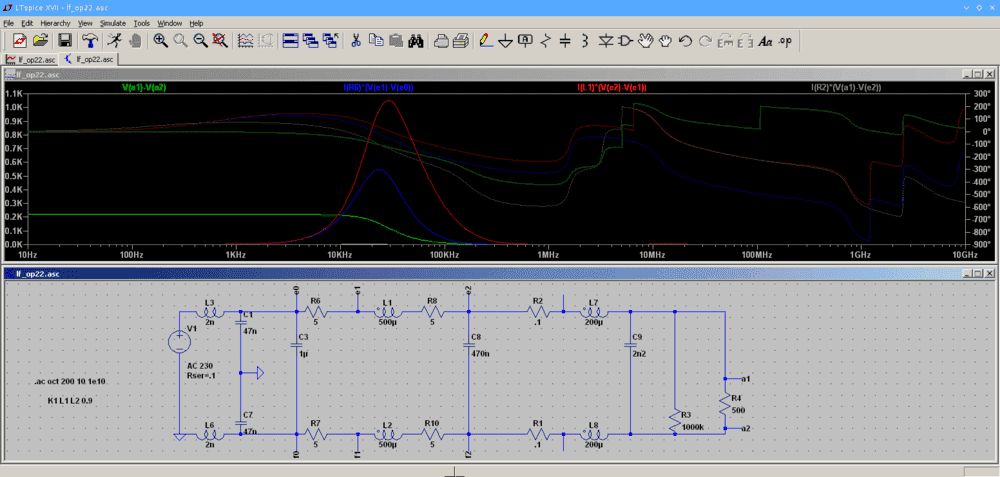
Task: Open the Simulate menu
Action: click(x=112, y=22)
